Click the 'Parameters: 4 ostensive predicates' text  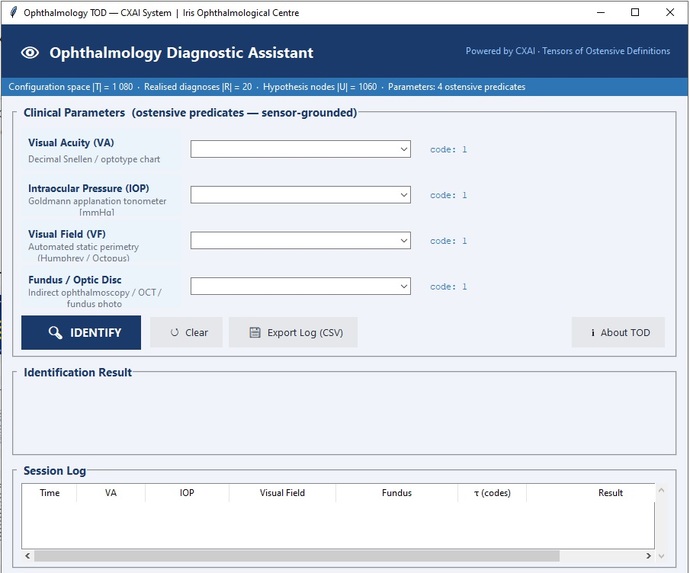456,87
